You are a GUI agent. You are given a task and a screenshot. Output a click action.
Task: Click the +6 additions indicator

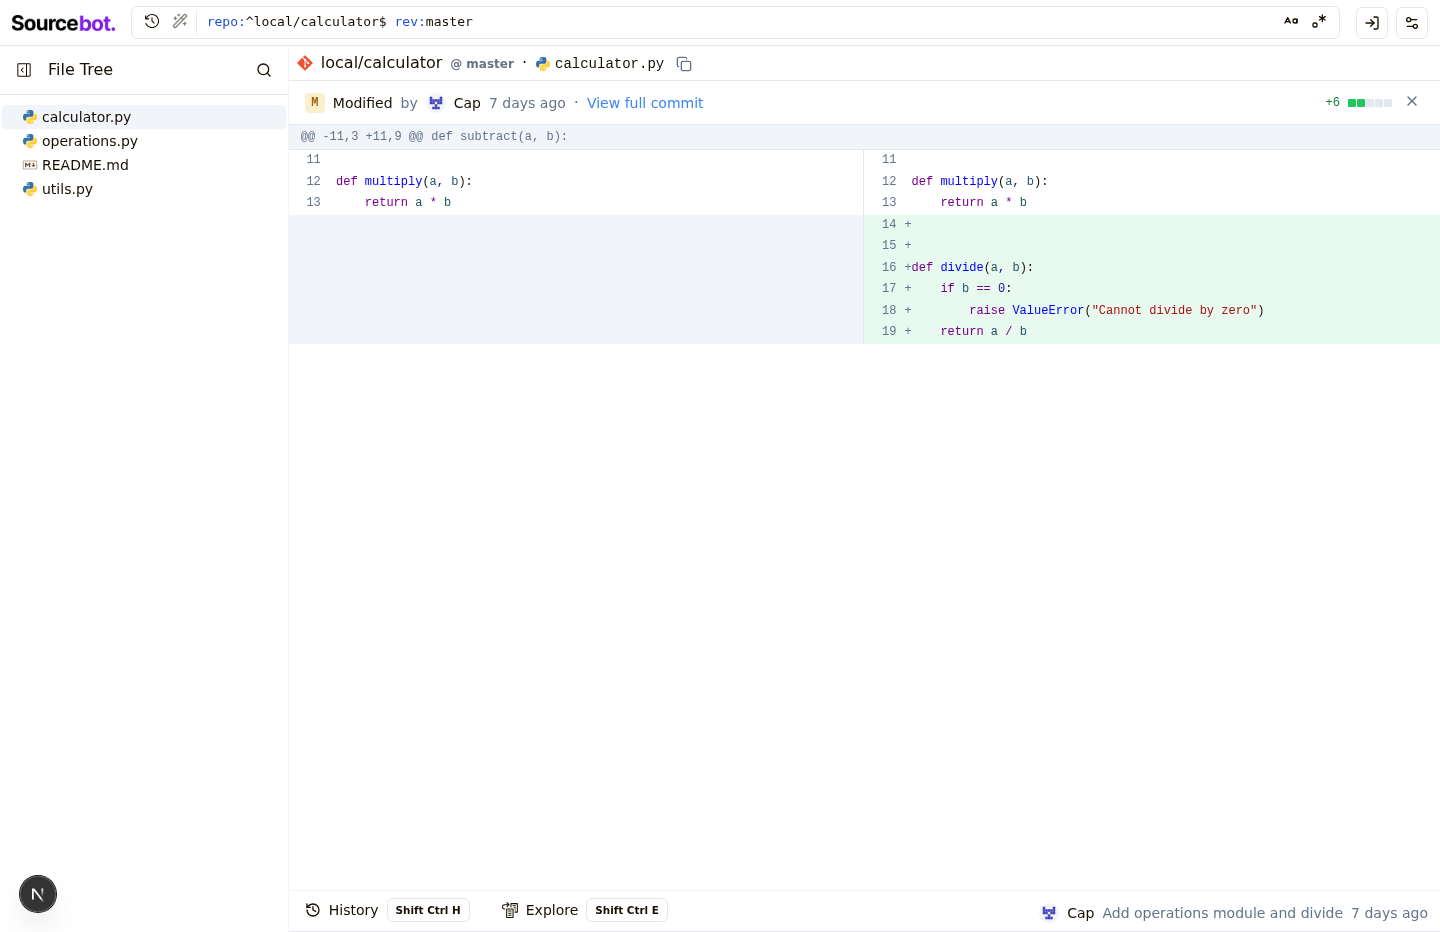pos(1332,102)
